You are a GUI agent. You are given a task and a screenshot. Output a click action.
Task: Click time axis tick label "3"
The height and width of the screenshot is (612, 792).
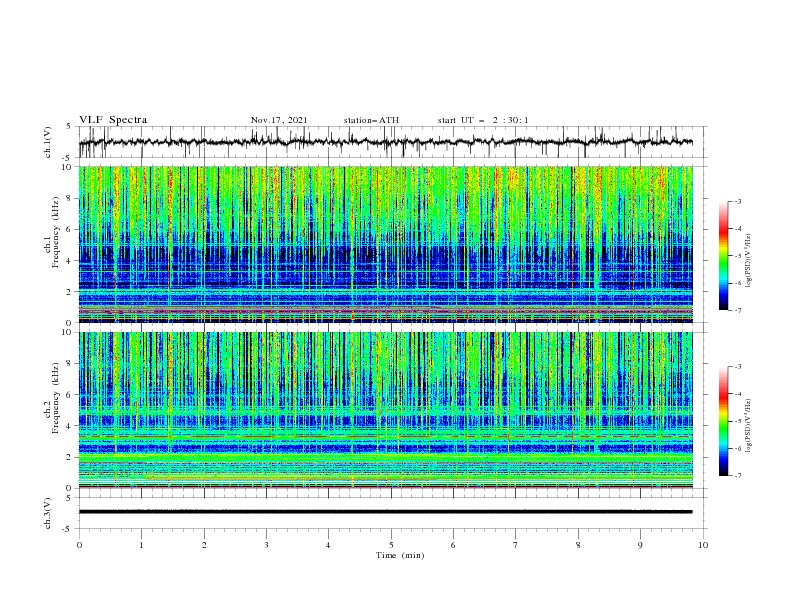click(266, 545)
